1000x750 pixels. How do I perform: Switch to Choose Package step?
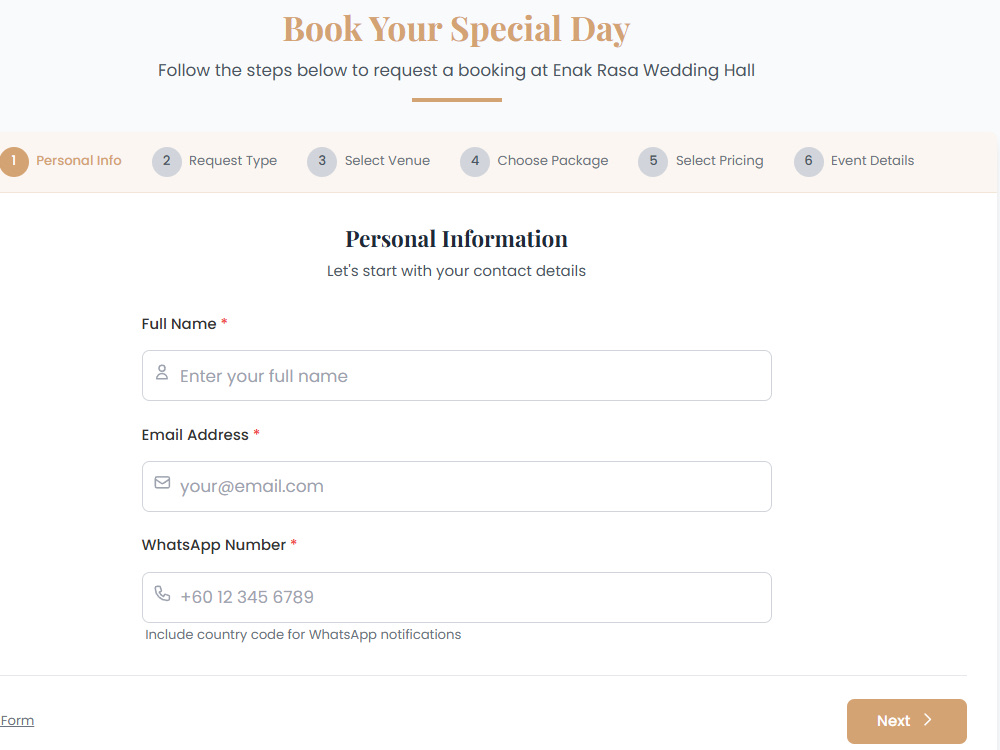pos(553,161)
